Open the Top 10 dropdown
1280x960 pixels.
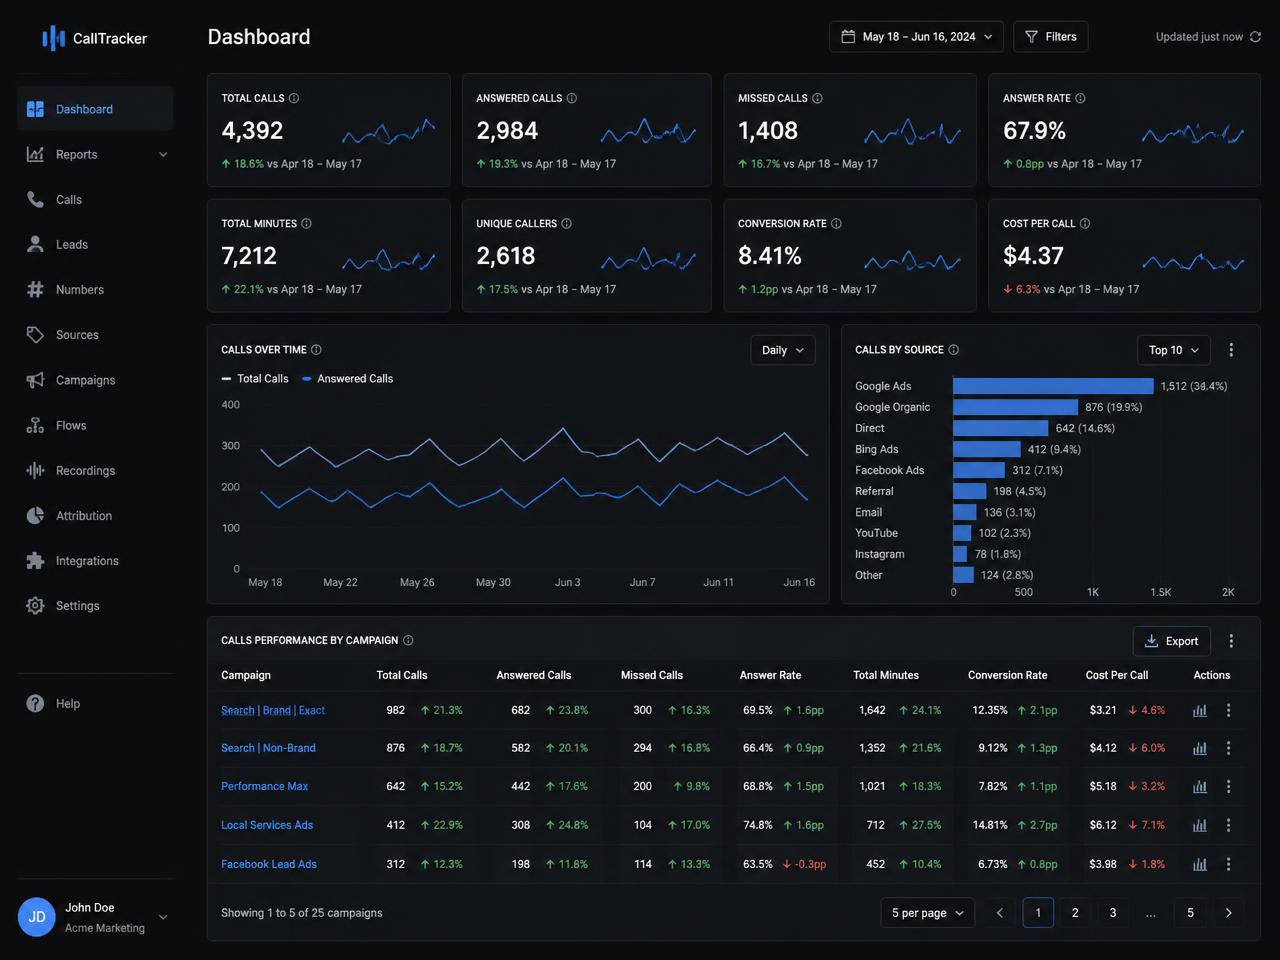click(1174, 350)
